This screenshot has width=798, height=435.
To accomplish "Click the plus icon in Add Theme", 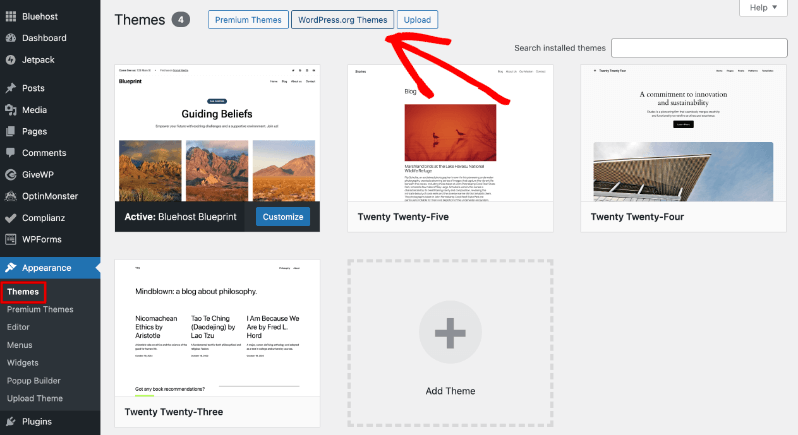I will point(450,333).
